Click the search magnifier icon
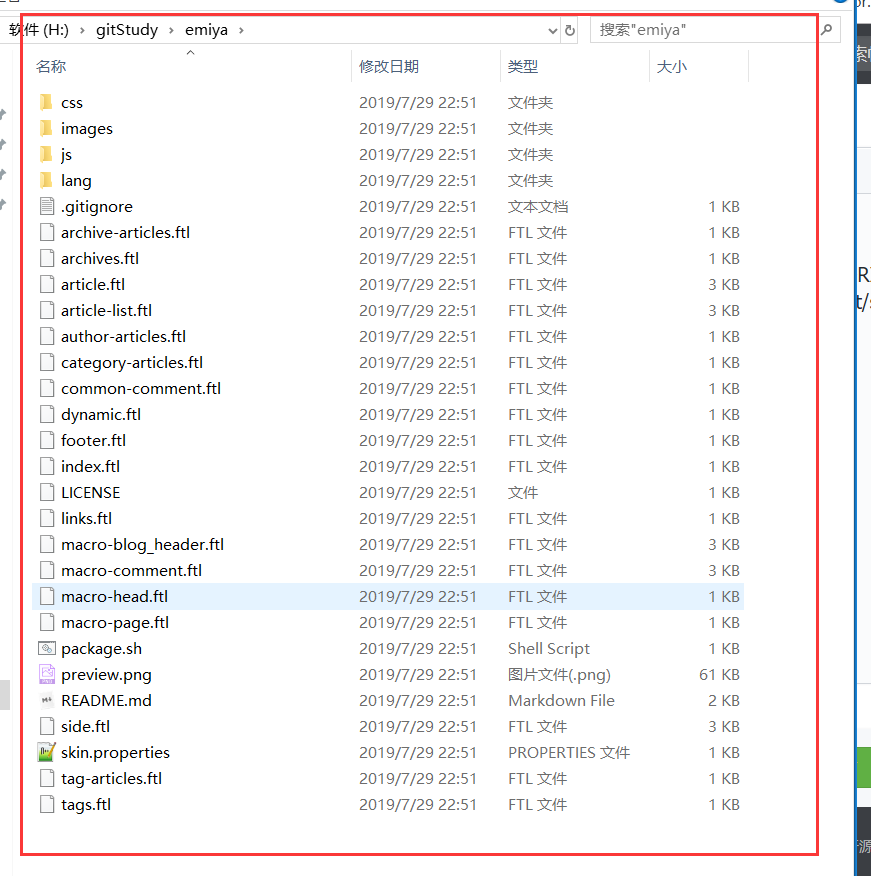871x876 pixels. [x=827, y=30]
